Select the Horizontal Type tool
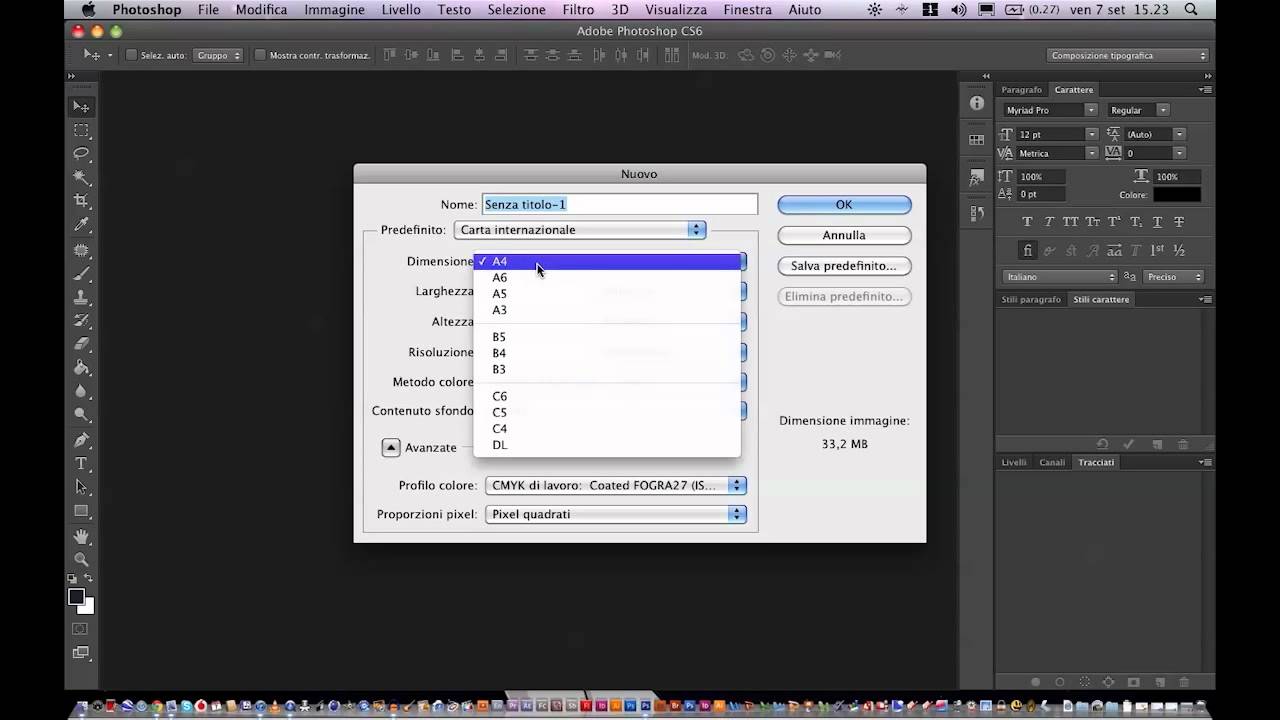 [82, 464]
